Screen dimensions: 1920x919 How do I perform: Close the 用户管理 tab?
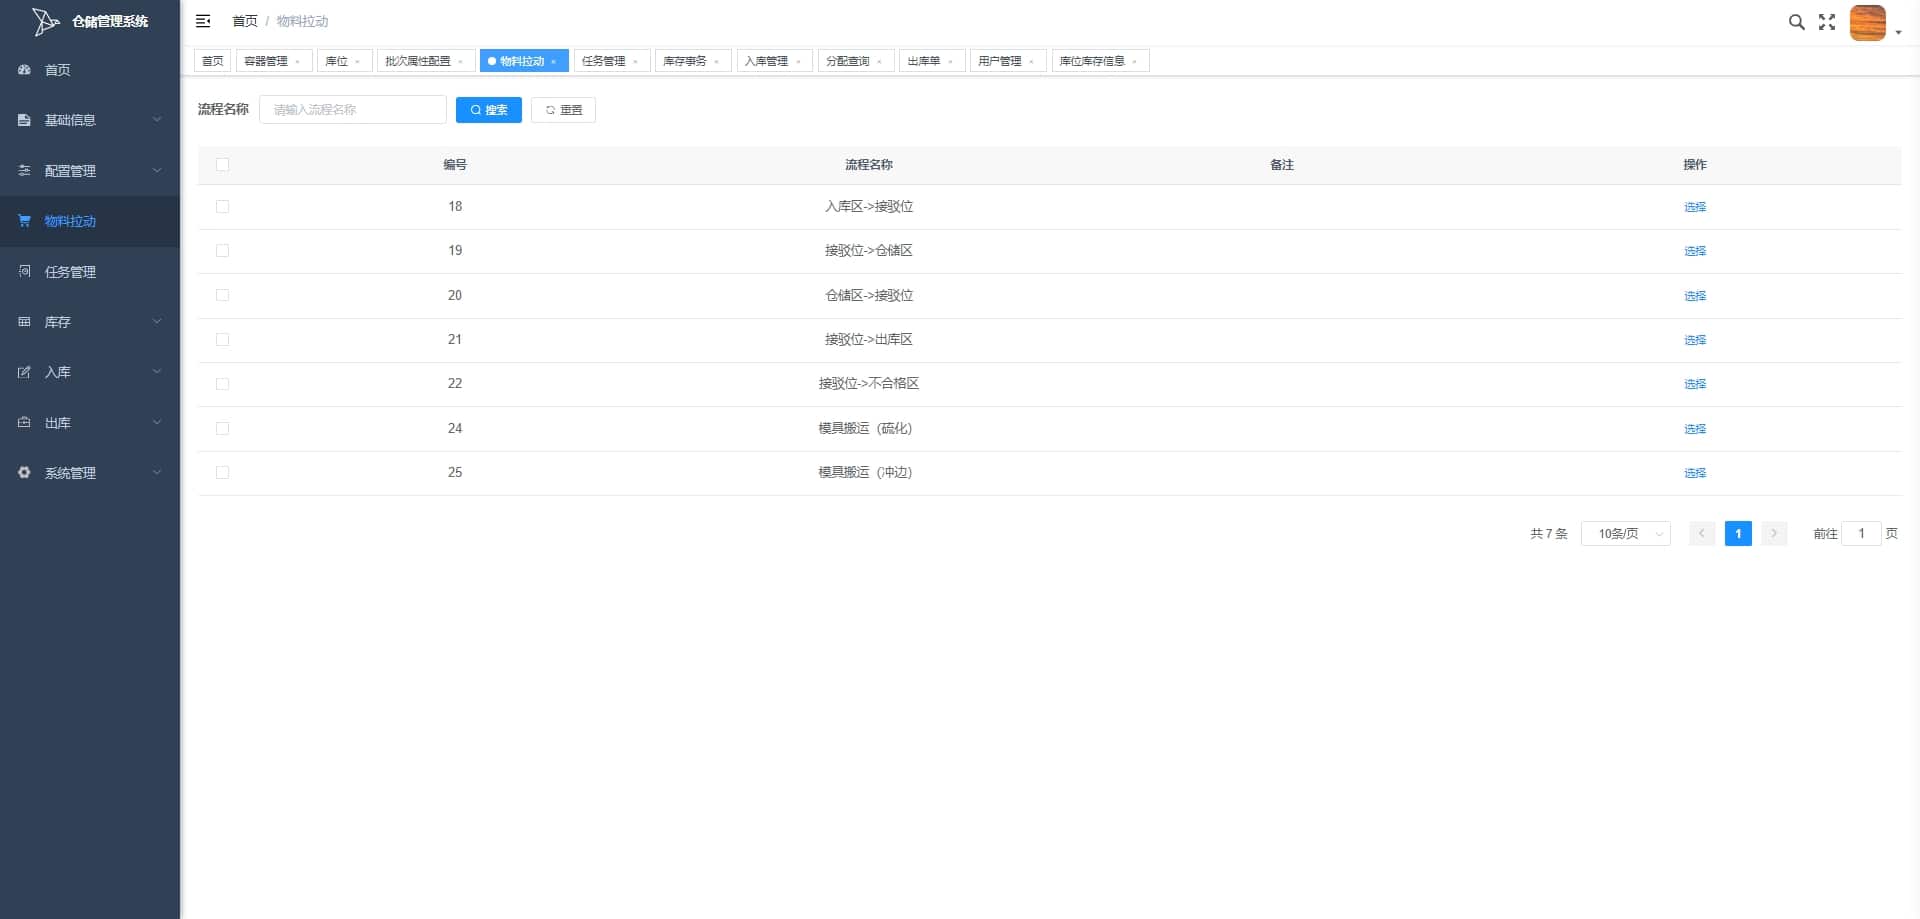point(1032,62)
